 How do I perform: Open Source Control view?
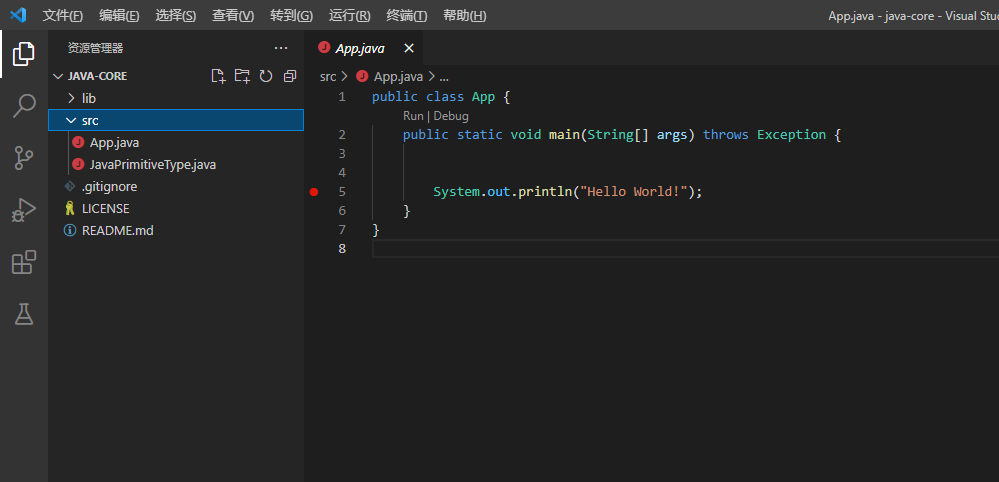(24, 158)
